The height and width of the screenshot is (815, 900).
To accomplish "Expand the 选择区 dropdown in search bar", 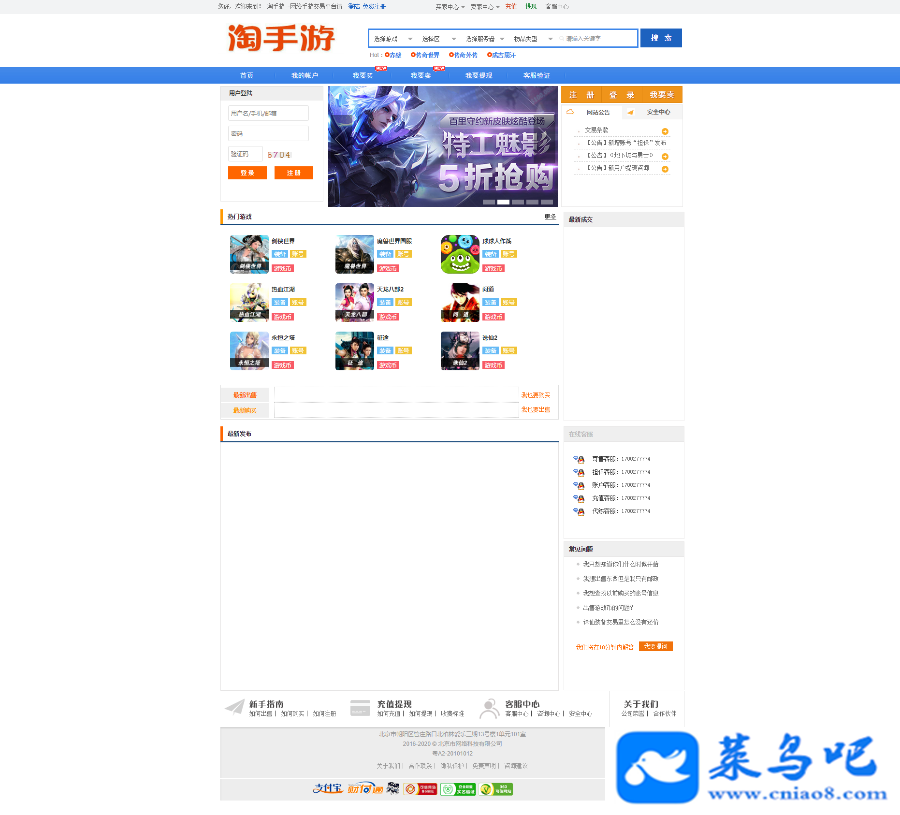I will point(439,38).
